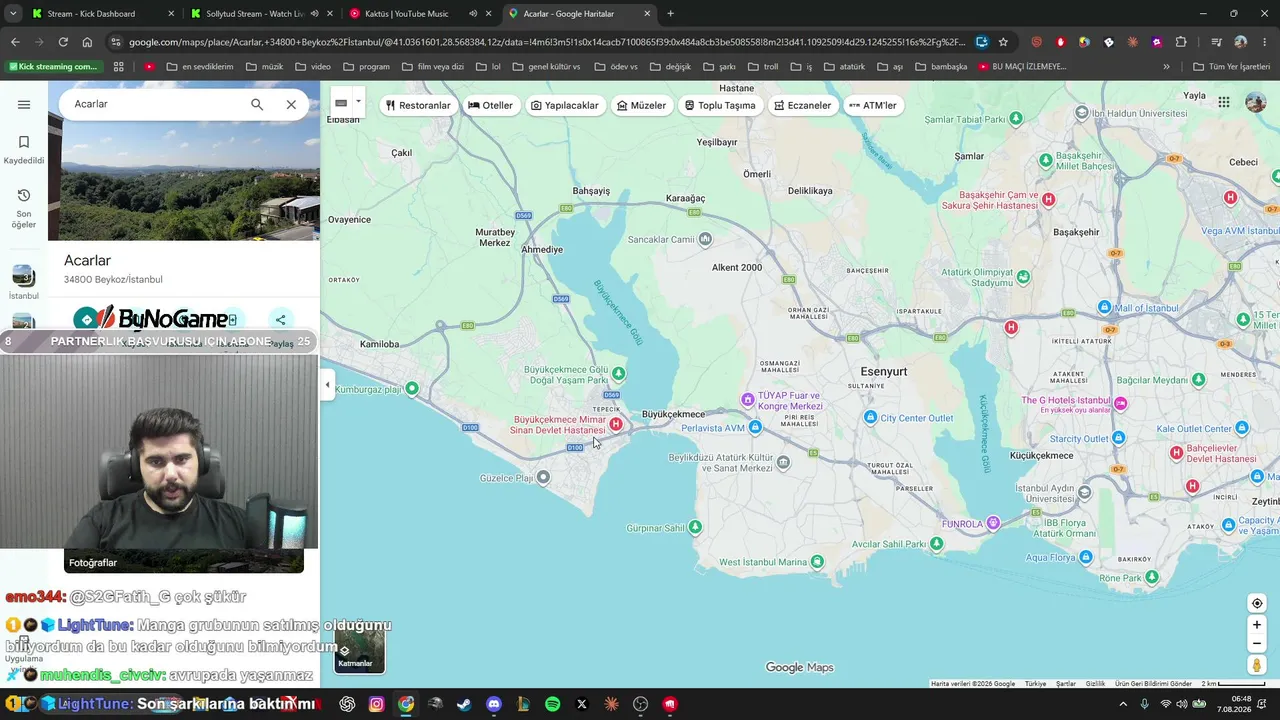Open the Fotoğraflar photos thumbnail
This screenshot has width=1280, height=720.
pos(184,563)
